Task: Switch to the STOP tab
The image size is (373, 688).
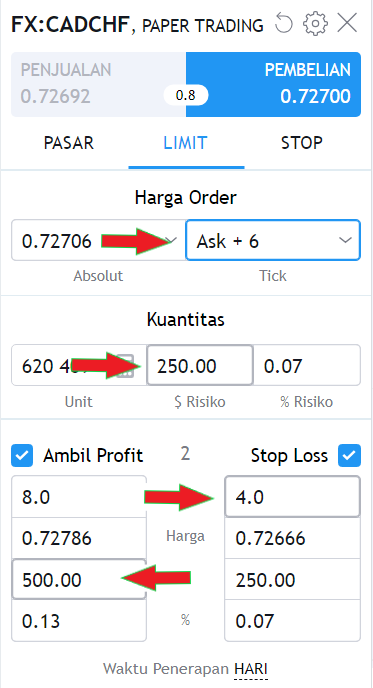Action: click(x=301, y=143)
